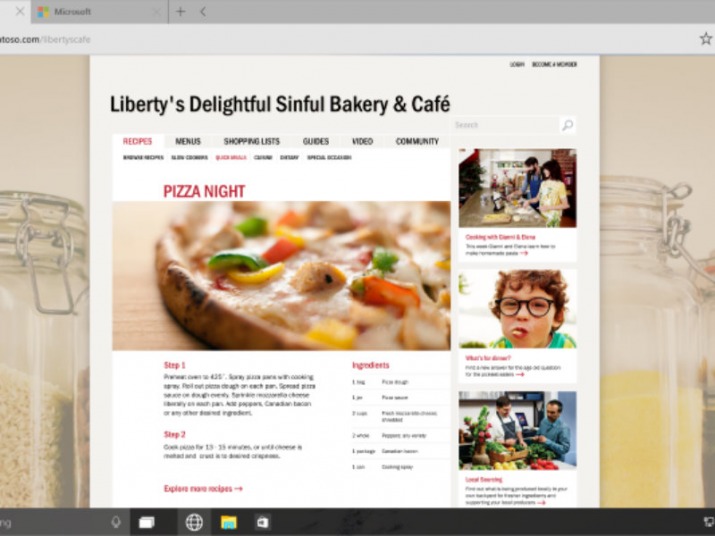
Task: Click into the site Search field
Action: [505, 125]
